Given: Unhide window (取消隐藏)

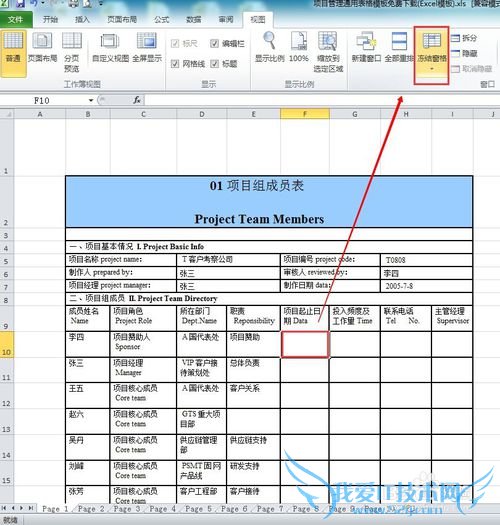Looking at the screenshot, I should pos(472,69).
